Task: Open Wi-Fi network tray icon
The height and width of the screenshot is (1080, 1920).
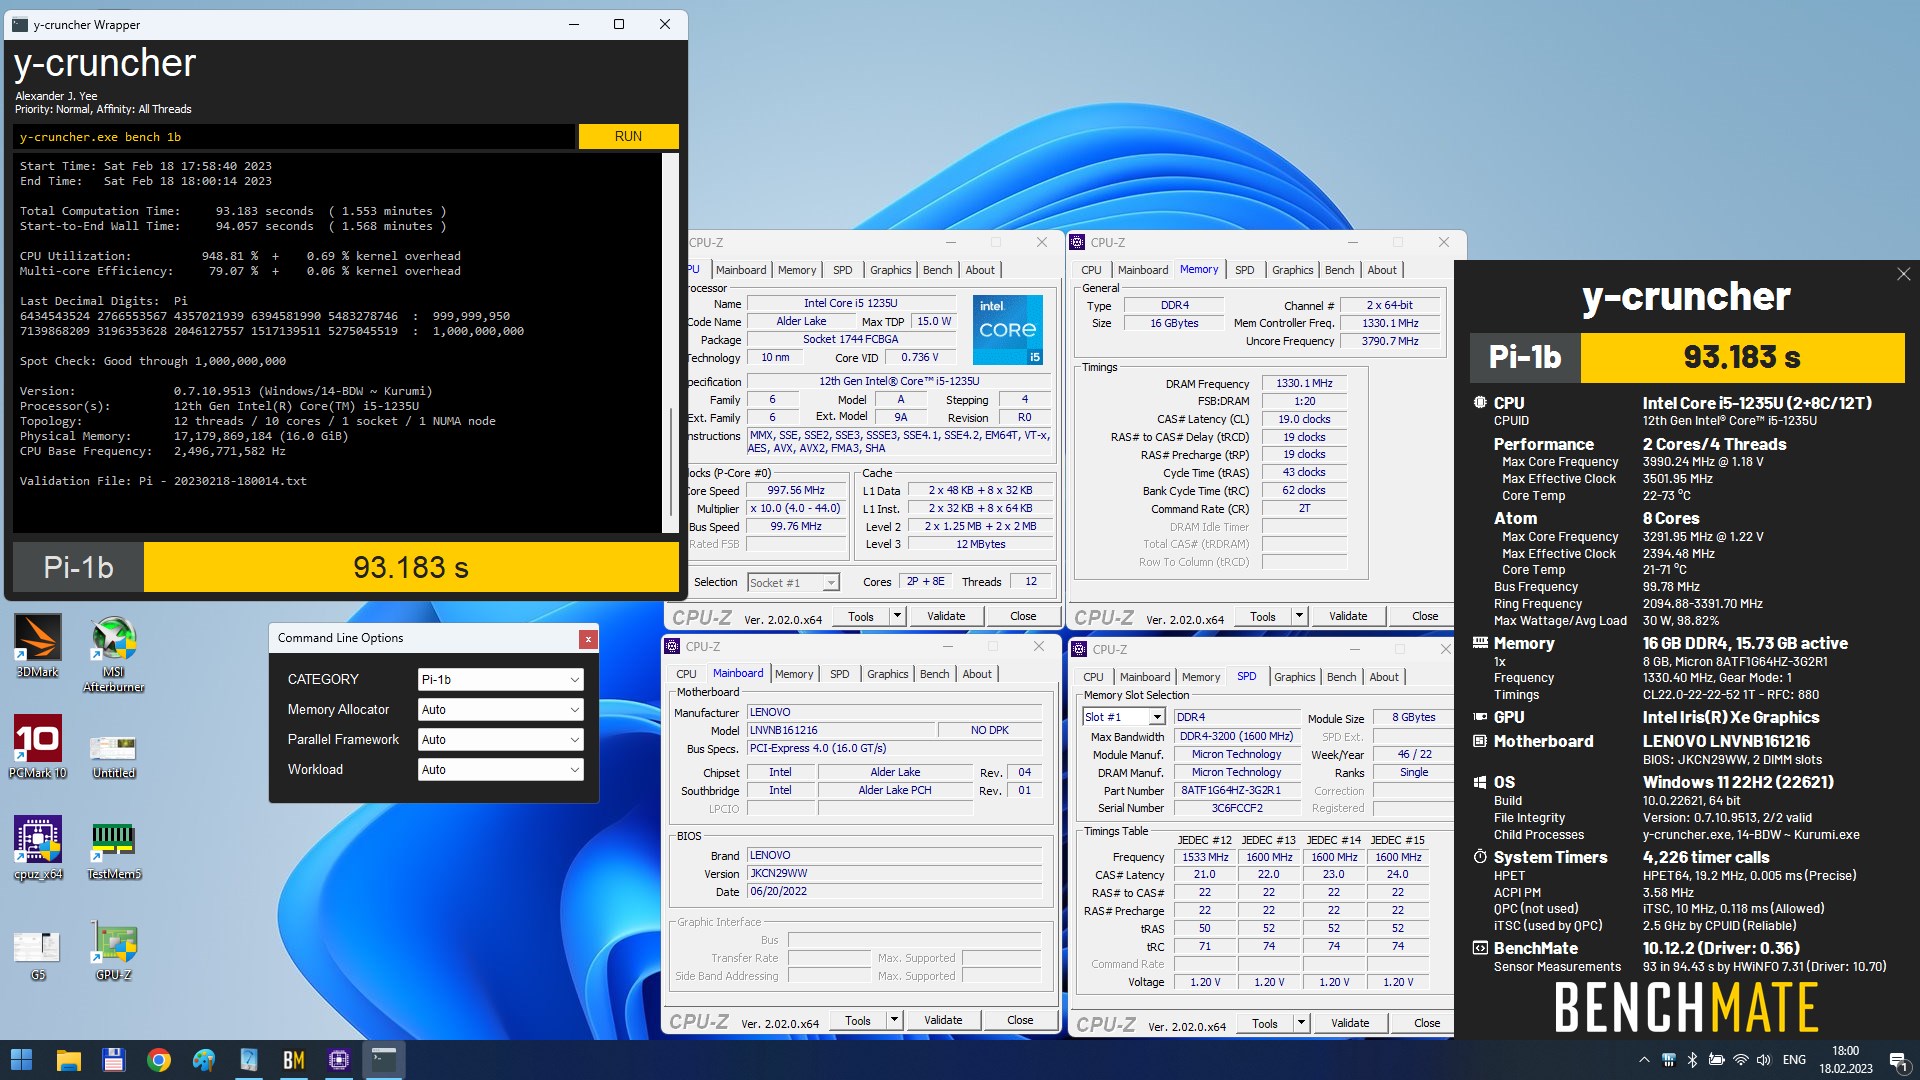Action: coord(1741,1060)
